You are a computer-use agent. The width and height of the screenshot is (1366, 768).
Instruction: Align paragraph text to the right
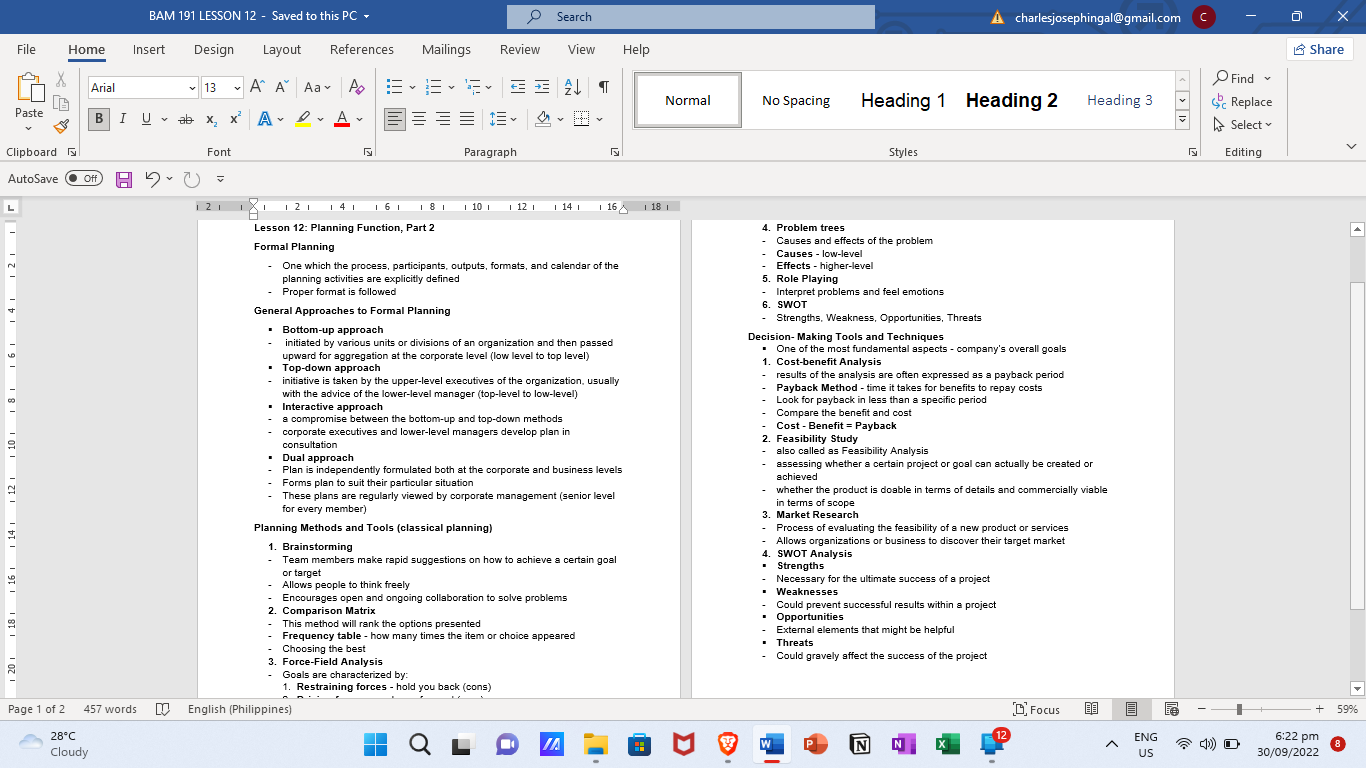point(443,119)
